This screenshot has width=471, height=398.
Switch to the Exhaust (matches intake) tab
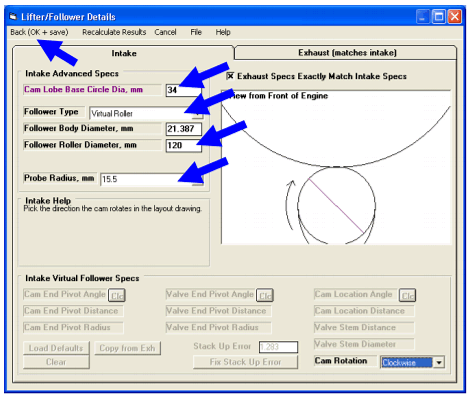pyautogui.click(x=347, y=53)
